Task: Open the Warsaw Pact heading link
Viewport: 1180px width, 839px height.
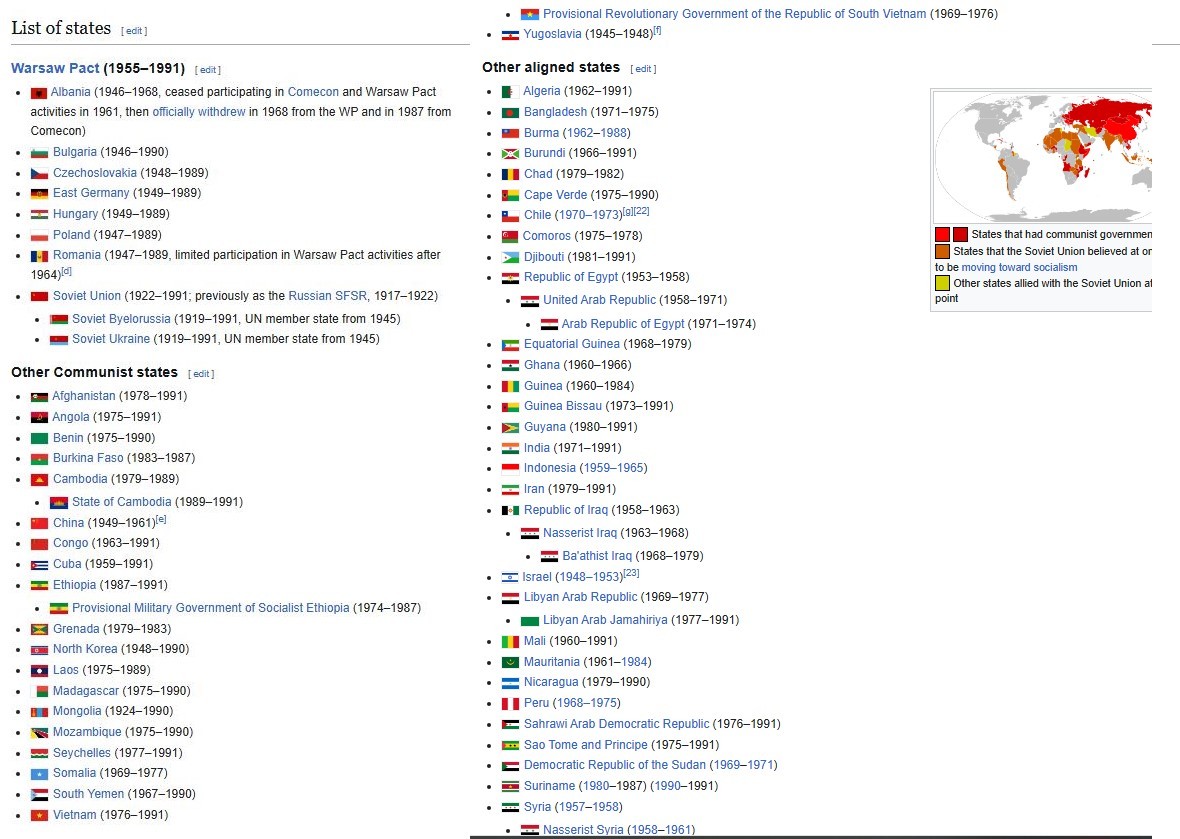Action: click(55, 68)
